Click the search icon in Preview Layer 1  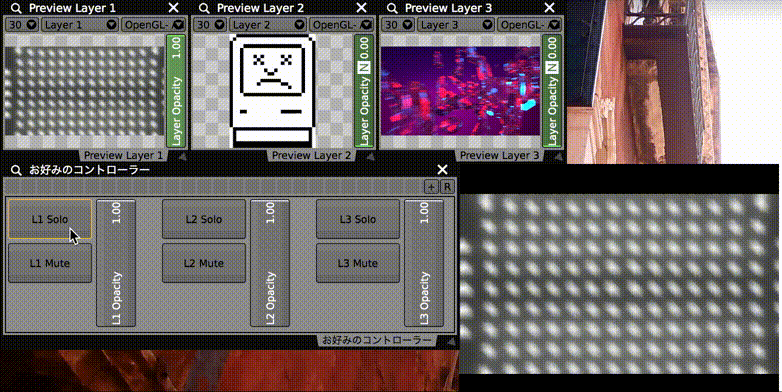point(16,8)
